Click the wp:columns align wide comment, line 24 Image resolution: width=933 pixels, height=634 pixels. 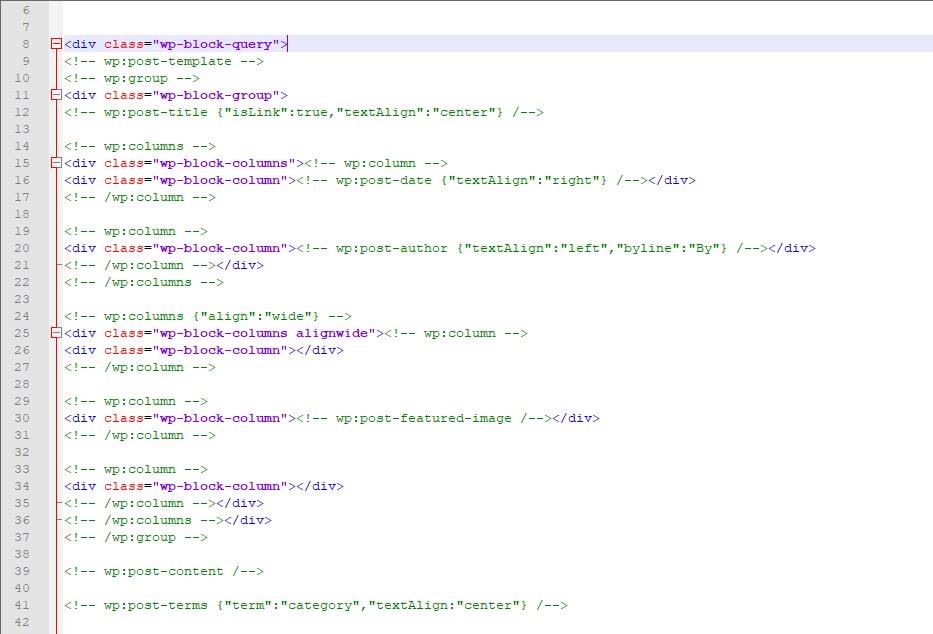point(208,316)
